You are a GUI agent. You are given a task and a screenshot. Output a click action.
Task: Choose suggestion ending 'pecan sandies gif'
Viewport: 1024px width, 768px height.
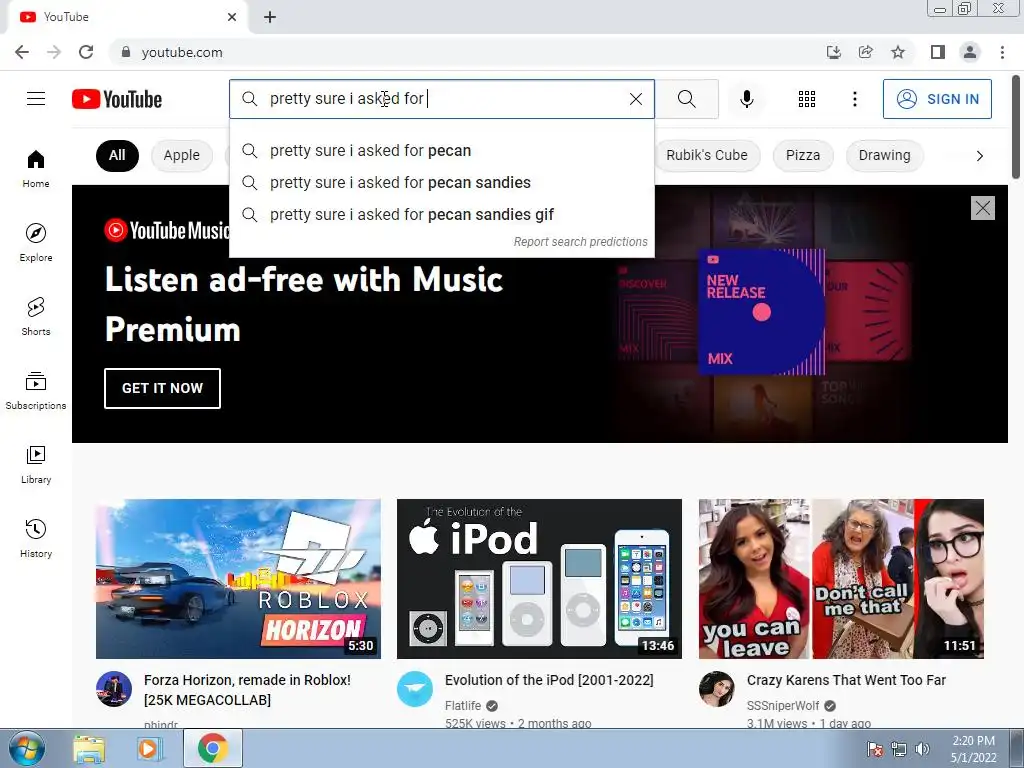441,214
